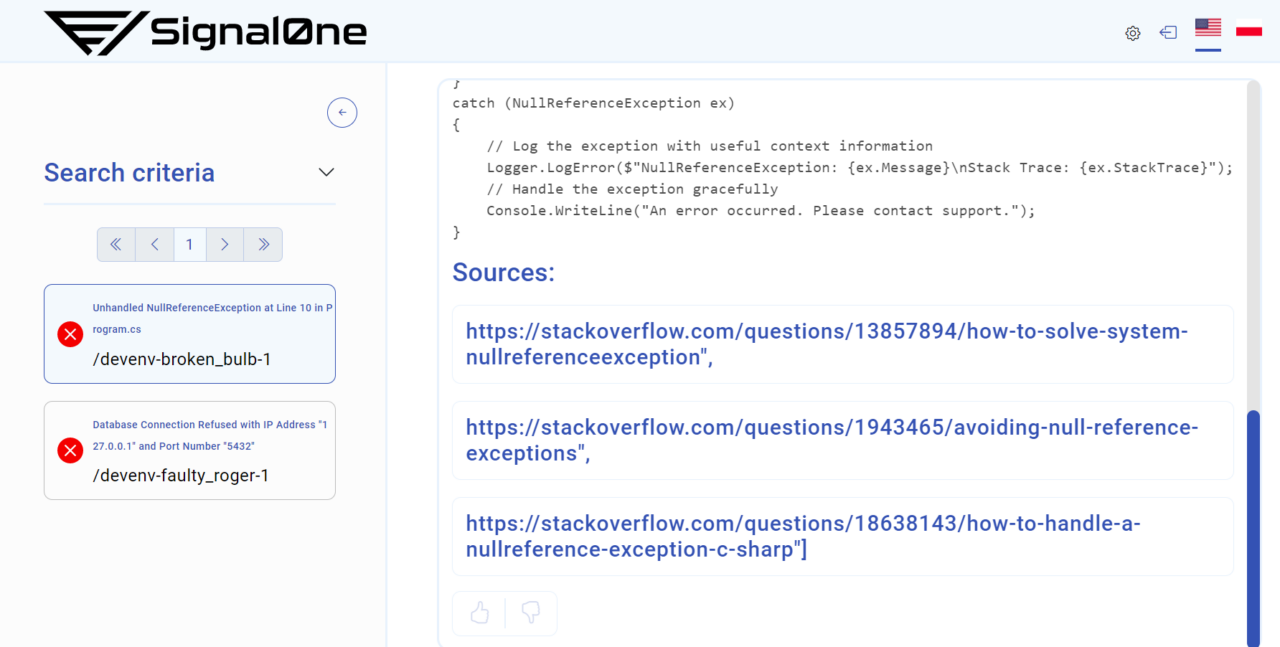Click the red error icon on broken_bulb card
1280x647 pixels.
70,334
